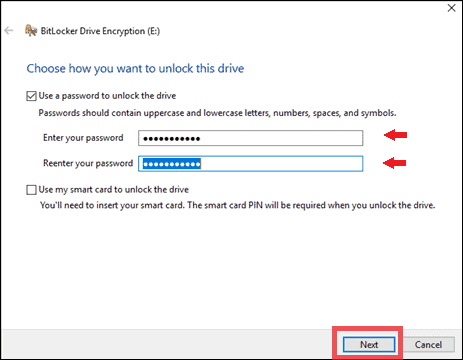Image resolution: width=463 pixels, height=360 pixels.
Task: Focus the 'Reenter your password' field
Action: (251, 164)
